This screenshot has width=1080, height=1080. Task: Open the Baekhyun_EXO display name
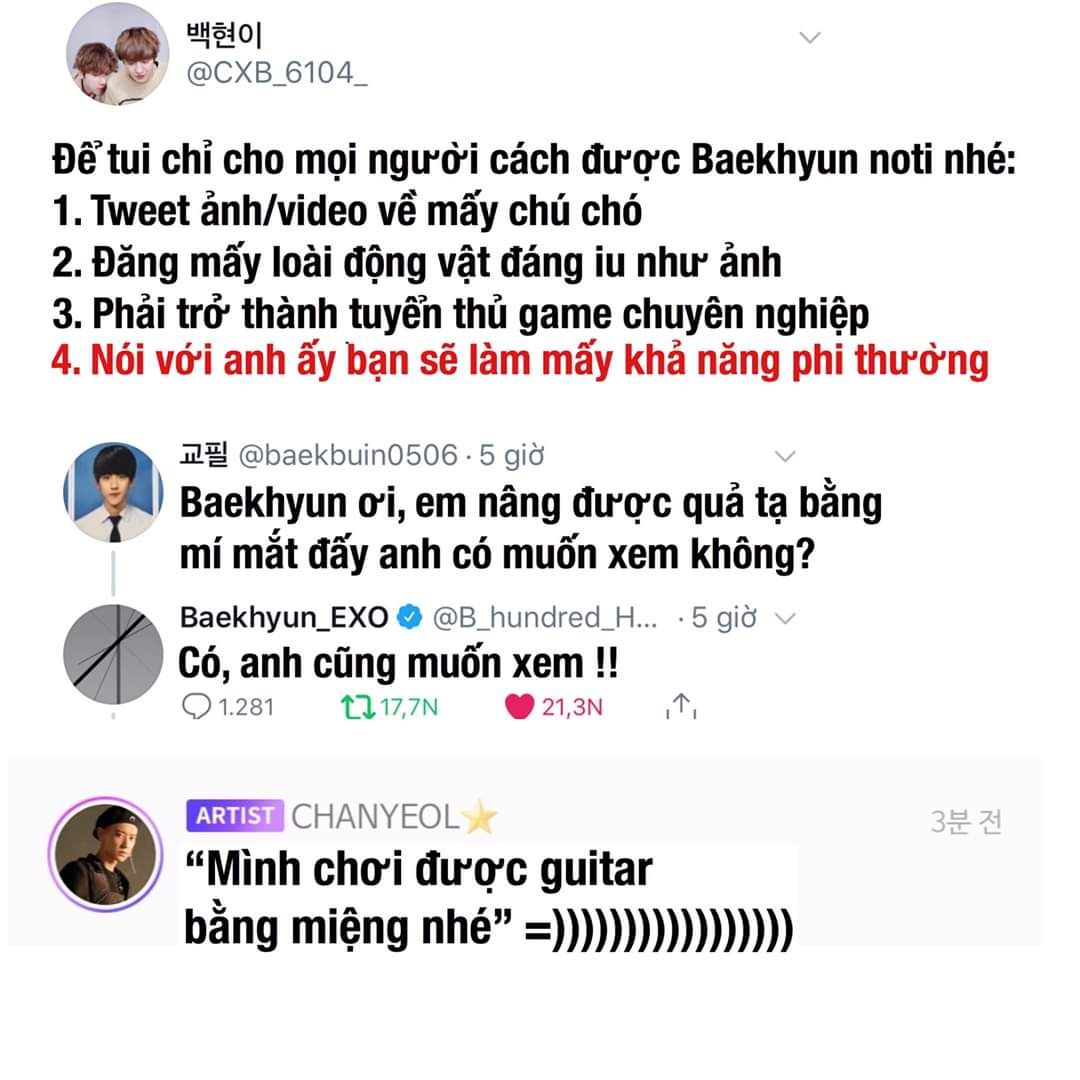284,617
